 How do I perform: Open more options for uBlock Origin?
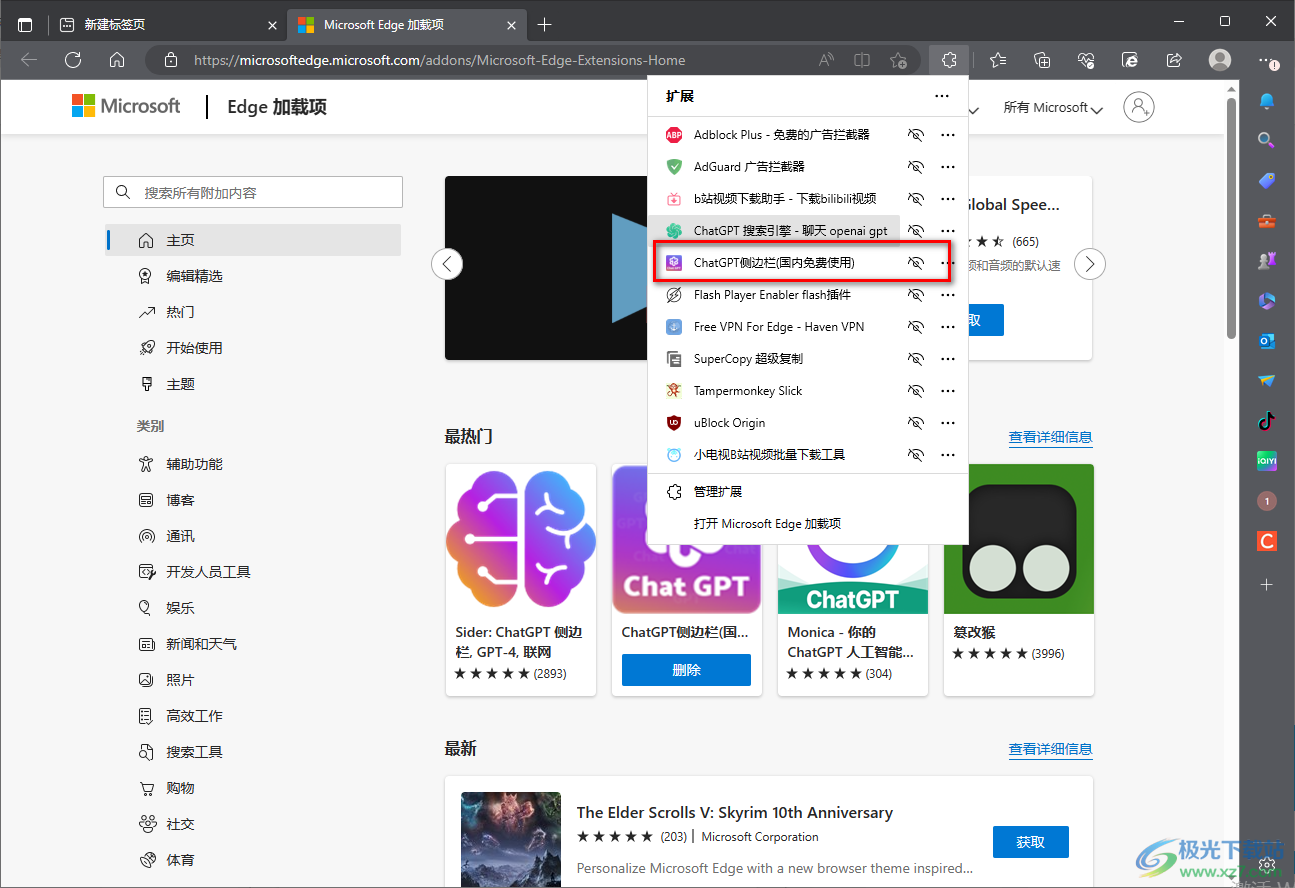click(x=948, y=423)
